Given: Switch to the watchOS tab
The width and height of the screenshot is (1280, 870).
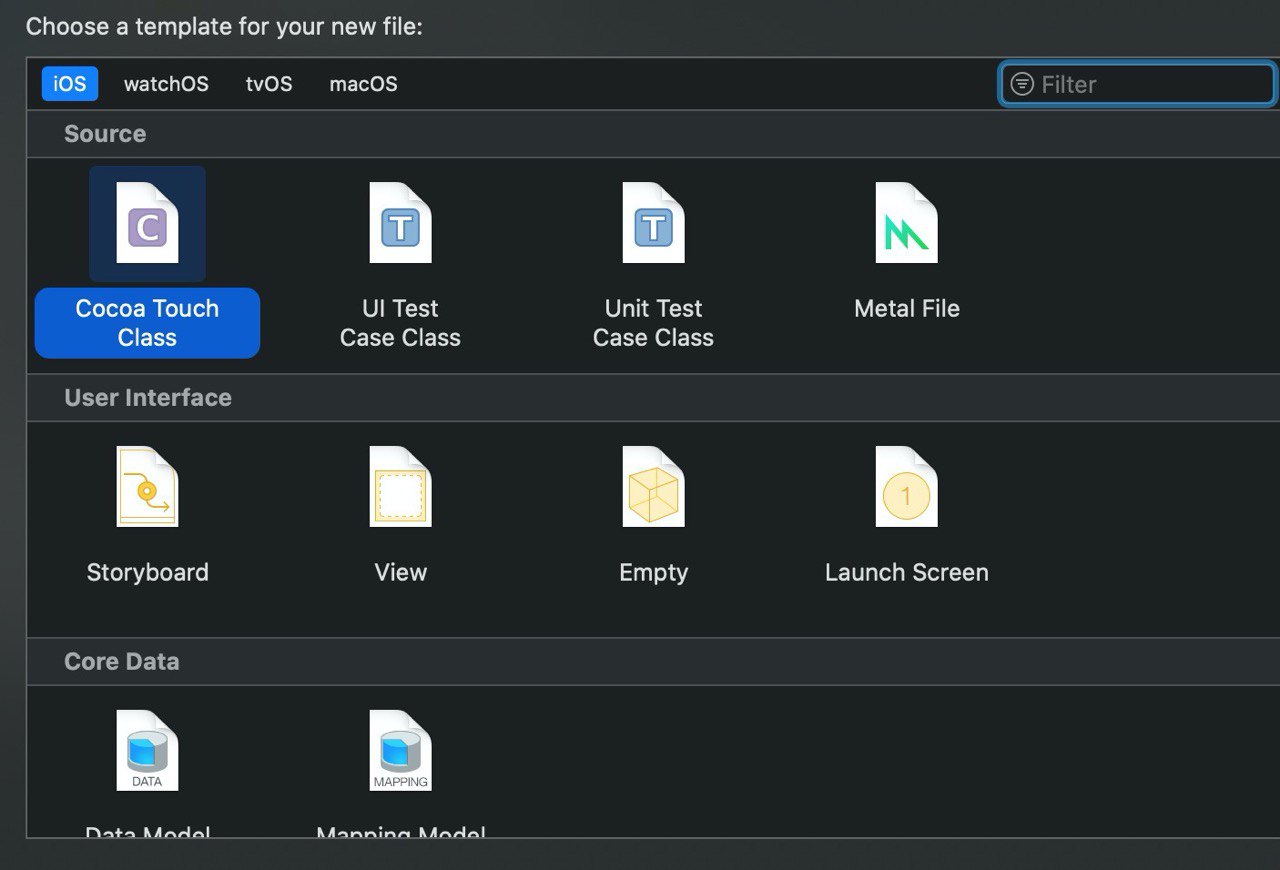Looking at the screenshot, I should coord(166,84).
